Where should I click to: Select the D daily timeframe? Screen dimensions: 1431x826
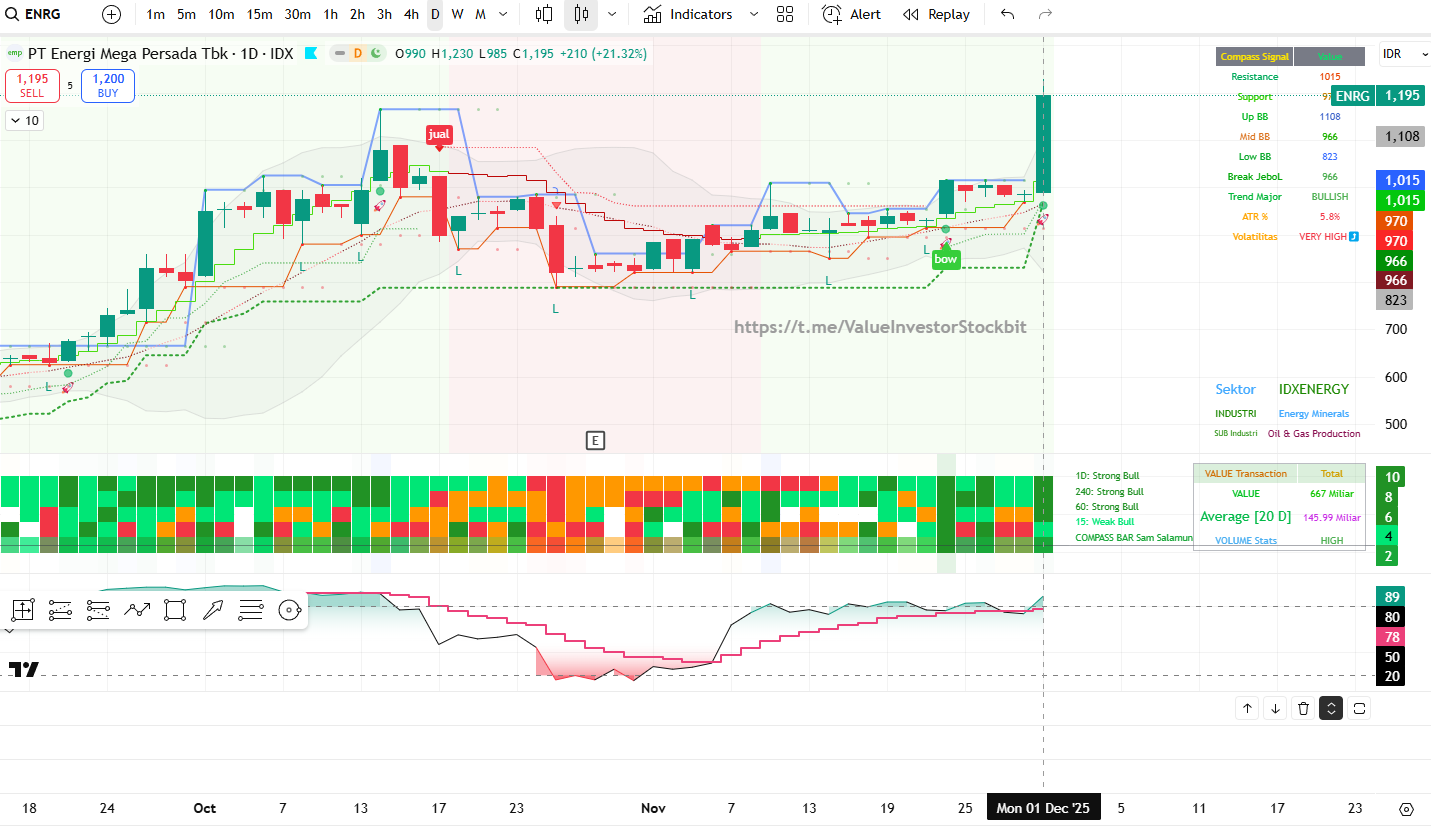point(435,14)
